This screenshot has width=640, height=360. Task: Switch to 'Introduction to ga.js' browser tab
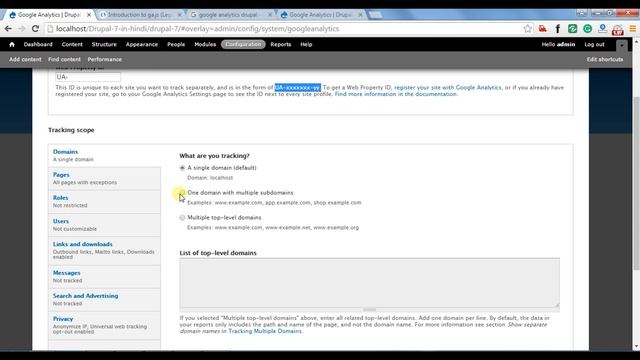tap(139, 15)
